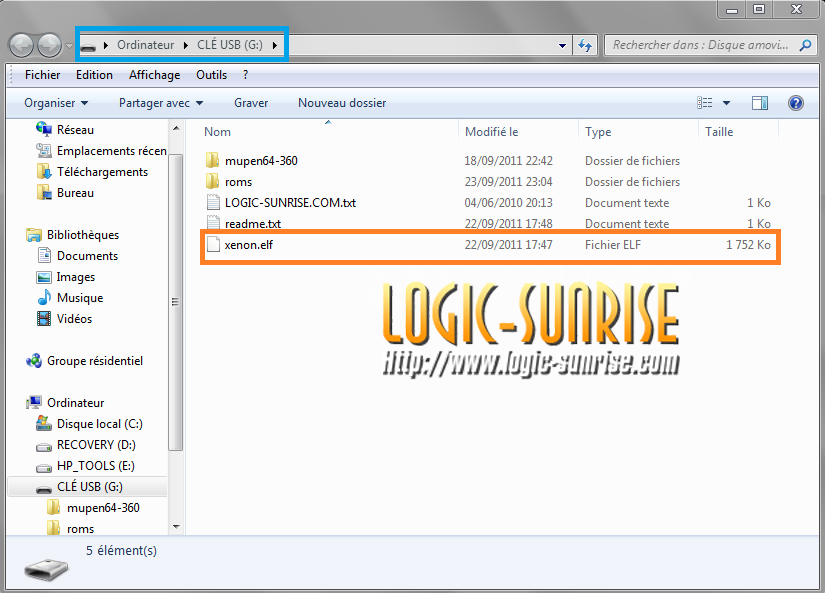Viewport: 825px width, 593px height.
Task: Click navigation pane scrollbar down arrow
Action: click(176, 527)
